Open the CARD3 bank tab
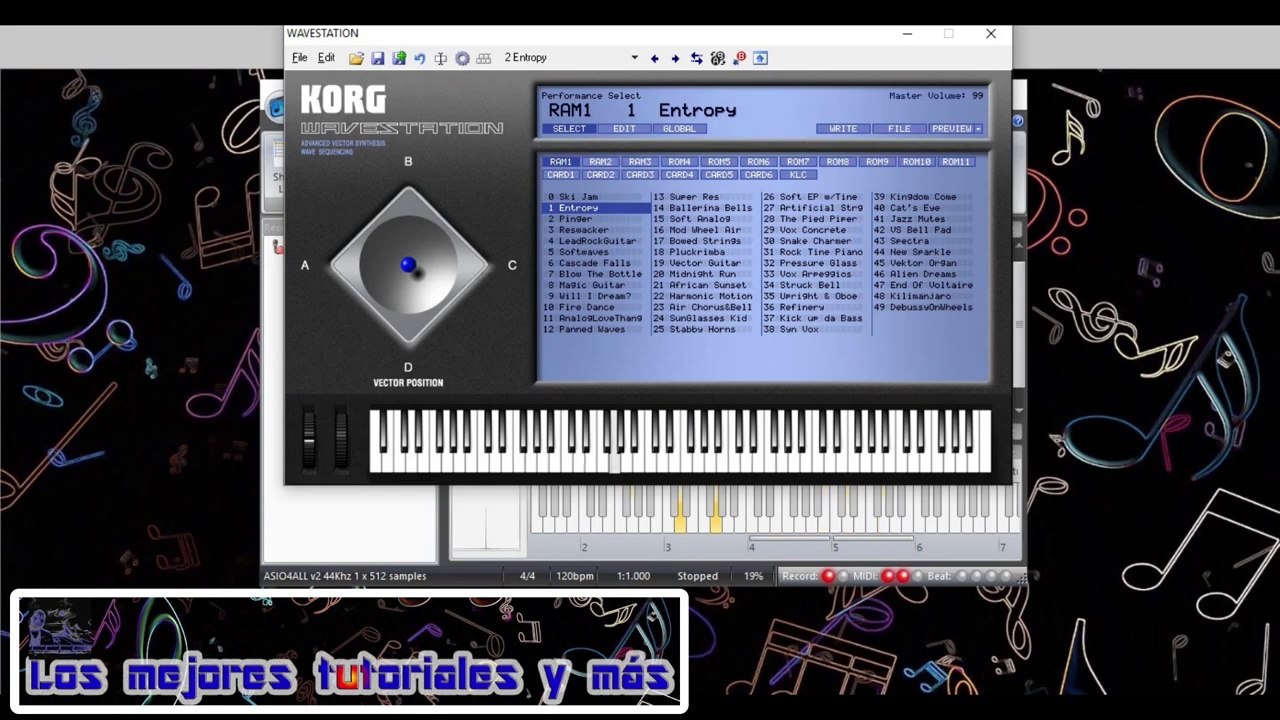The width and height of the screenshot is (1280, 720). 640,175
